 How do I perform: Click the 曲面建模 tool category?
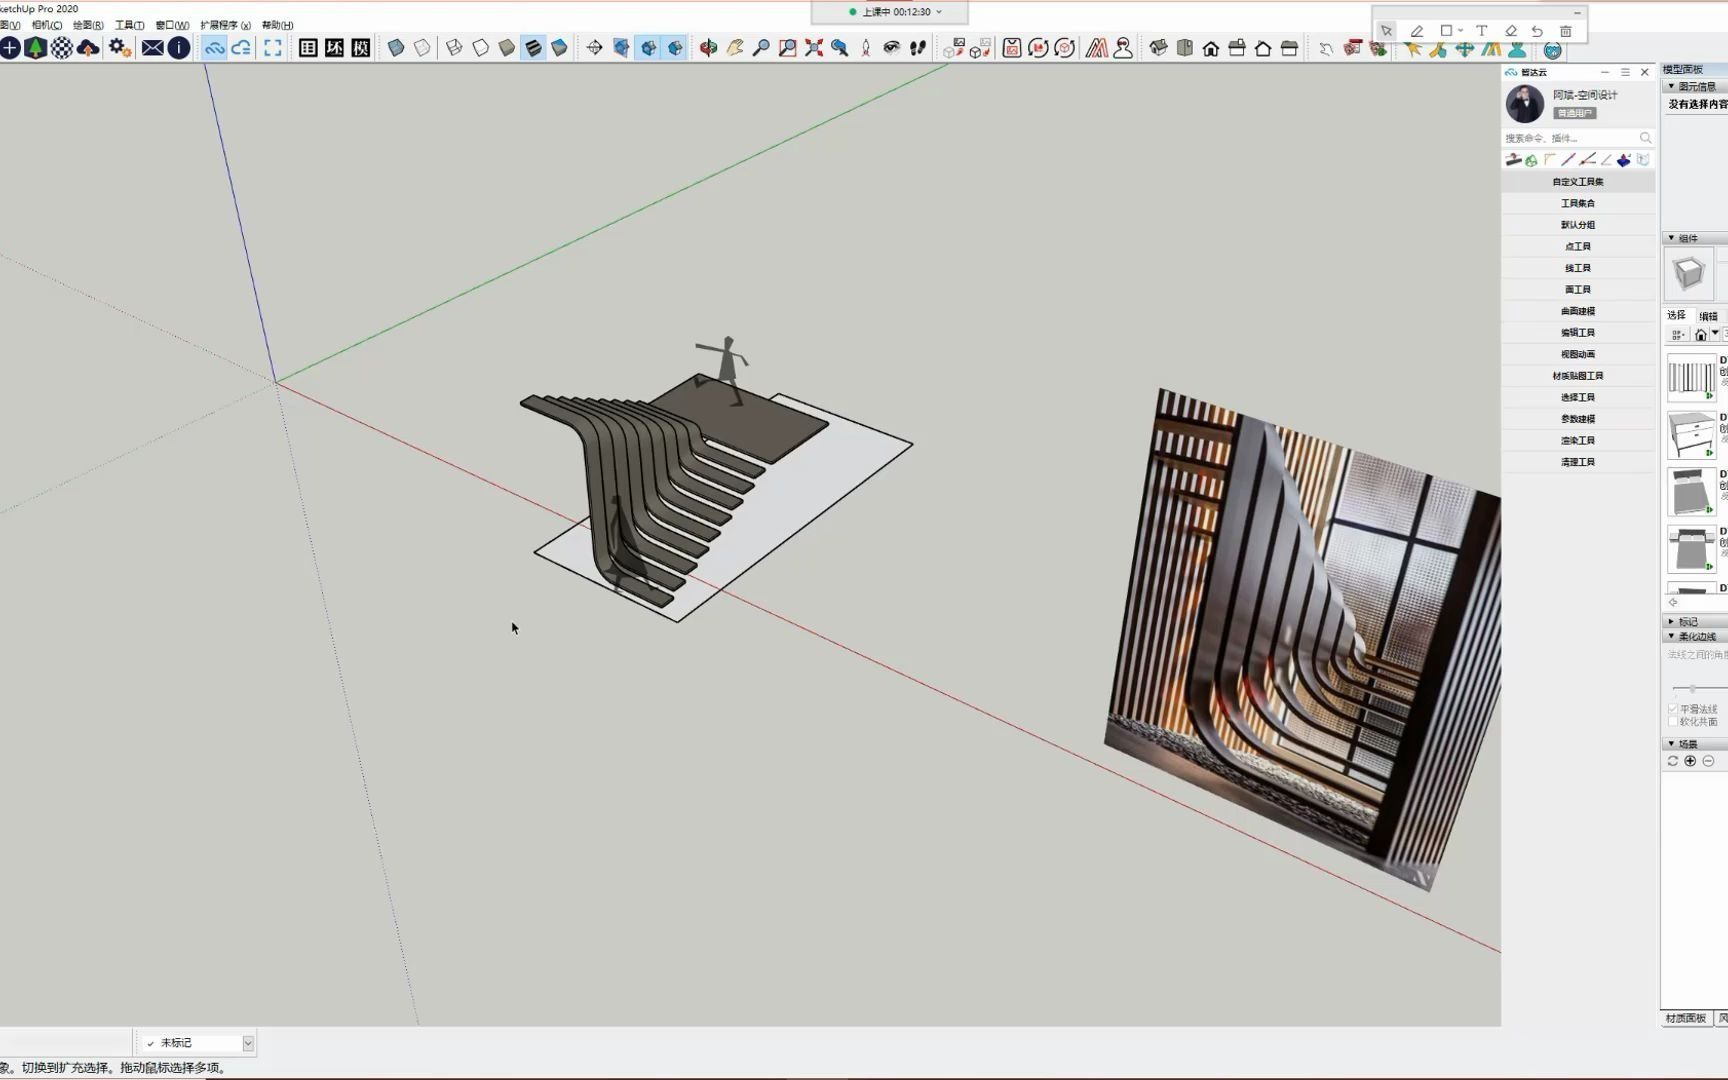[x=1578, y=311]
